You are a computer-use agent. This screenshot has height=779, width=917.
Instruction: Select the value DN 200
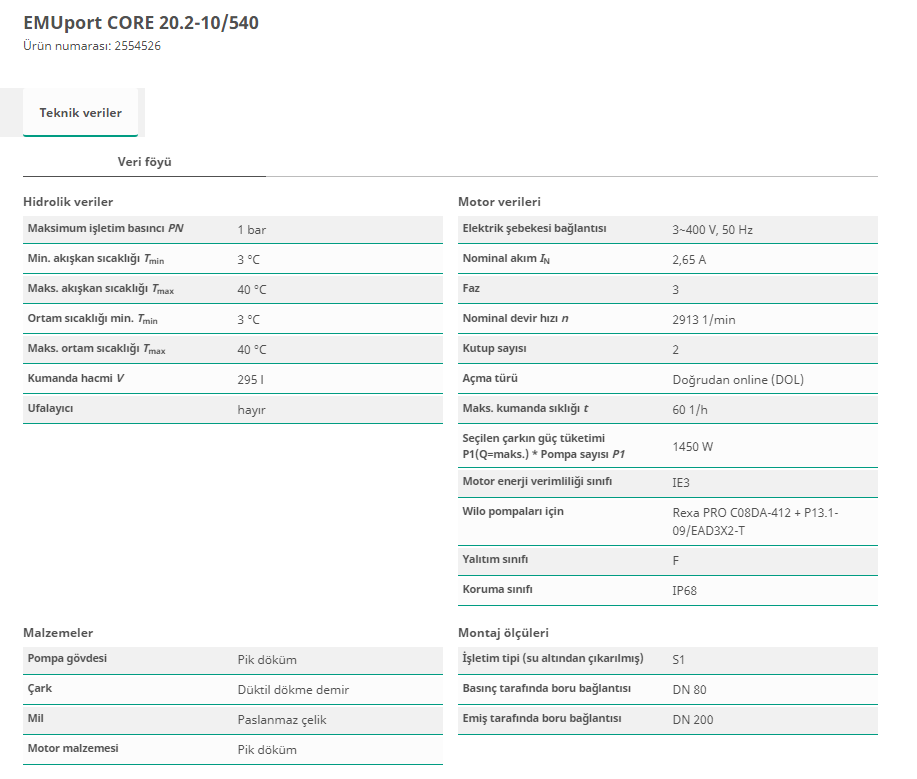(693, 720)
